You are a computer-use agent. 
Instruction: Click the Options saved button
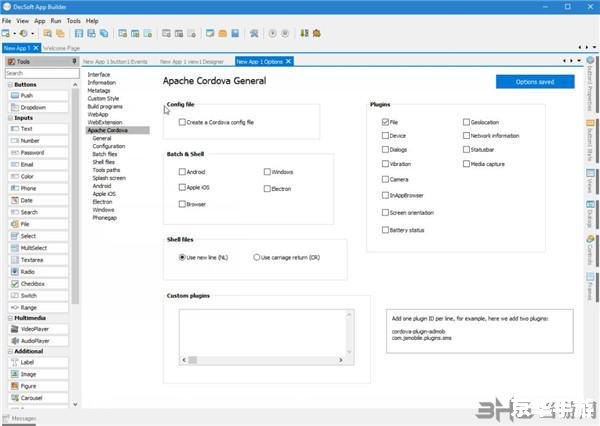coord(535,82)
